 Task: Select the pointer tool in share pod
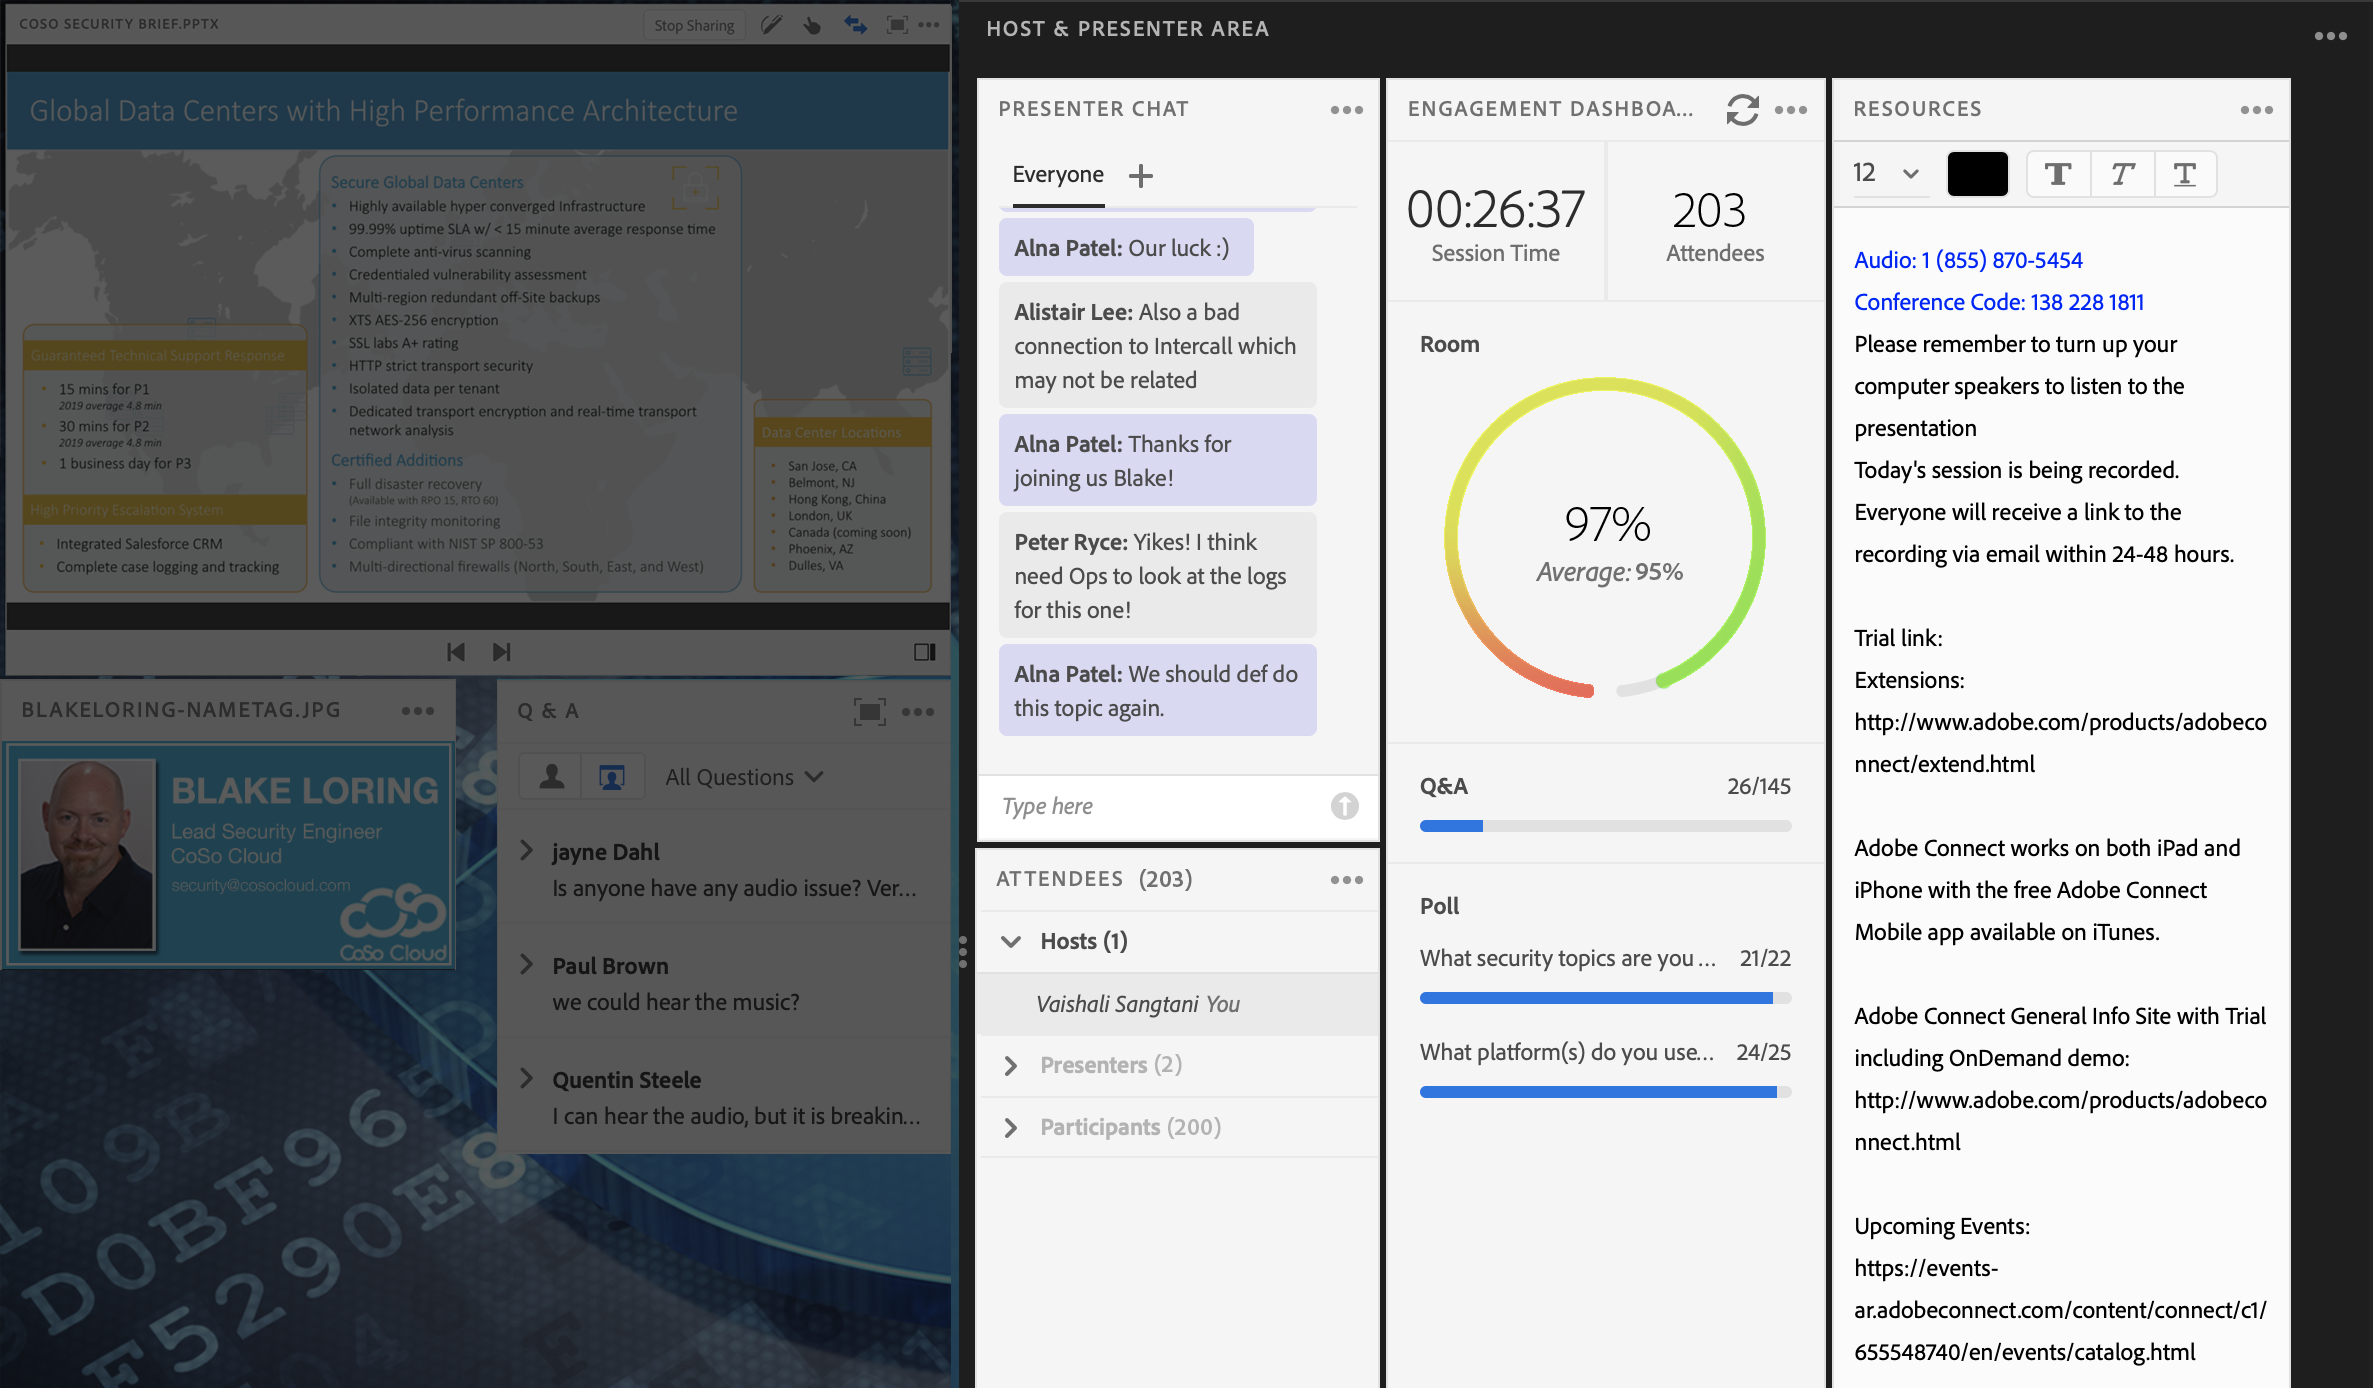click(x=811, y=25)
